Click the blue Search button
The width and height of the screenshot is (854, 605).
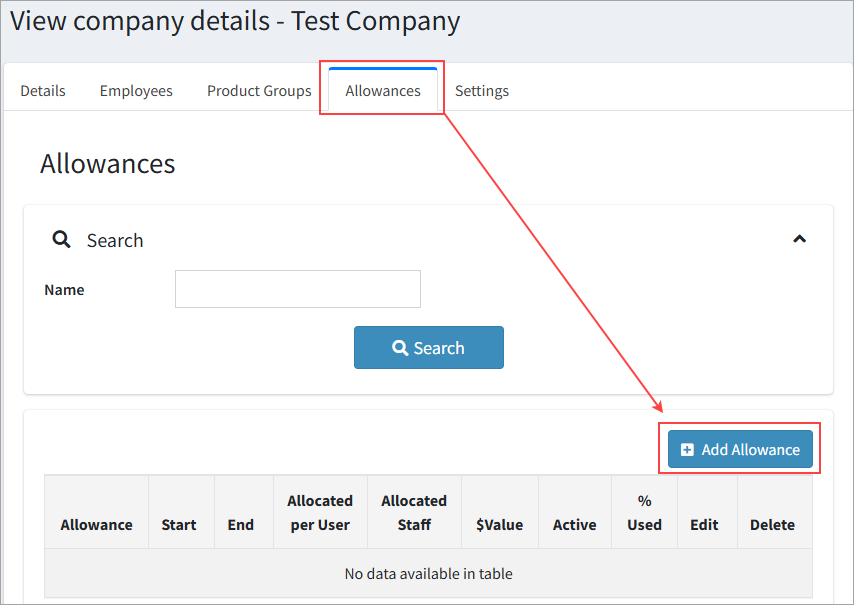pos(429,347)
